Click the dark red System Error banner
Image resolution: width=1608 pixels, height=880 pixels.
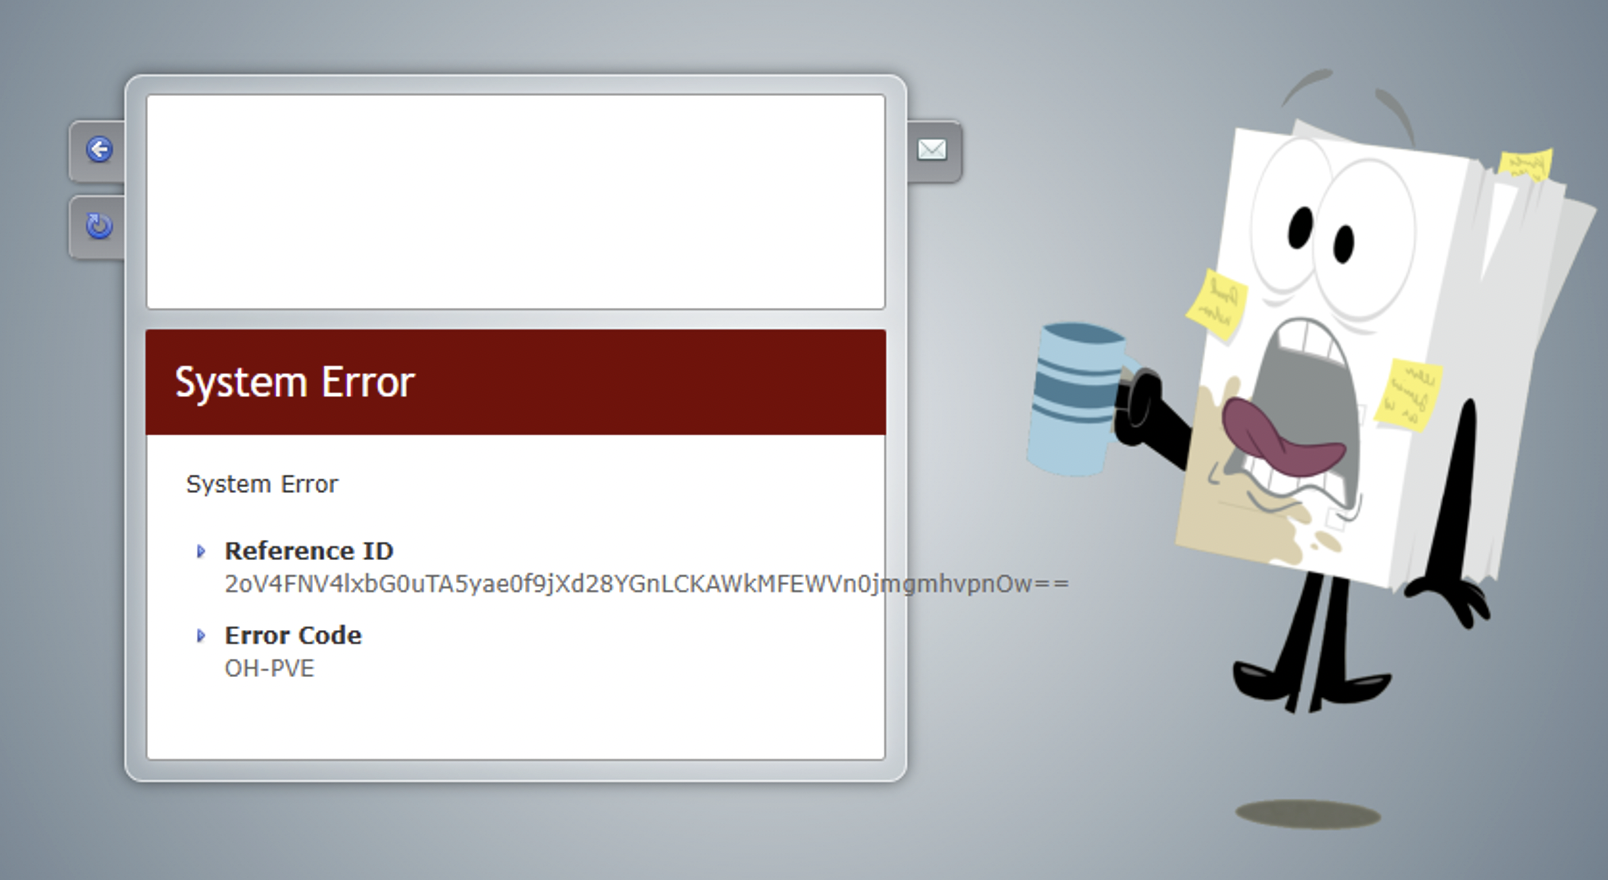coord(516,382)
